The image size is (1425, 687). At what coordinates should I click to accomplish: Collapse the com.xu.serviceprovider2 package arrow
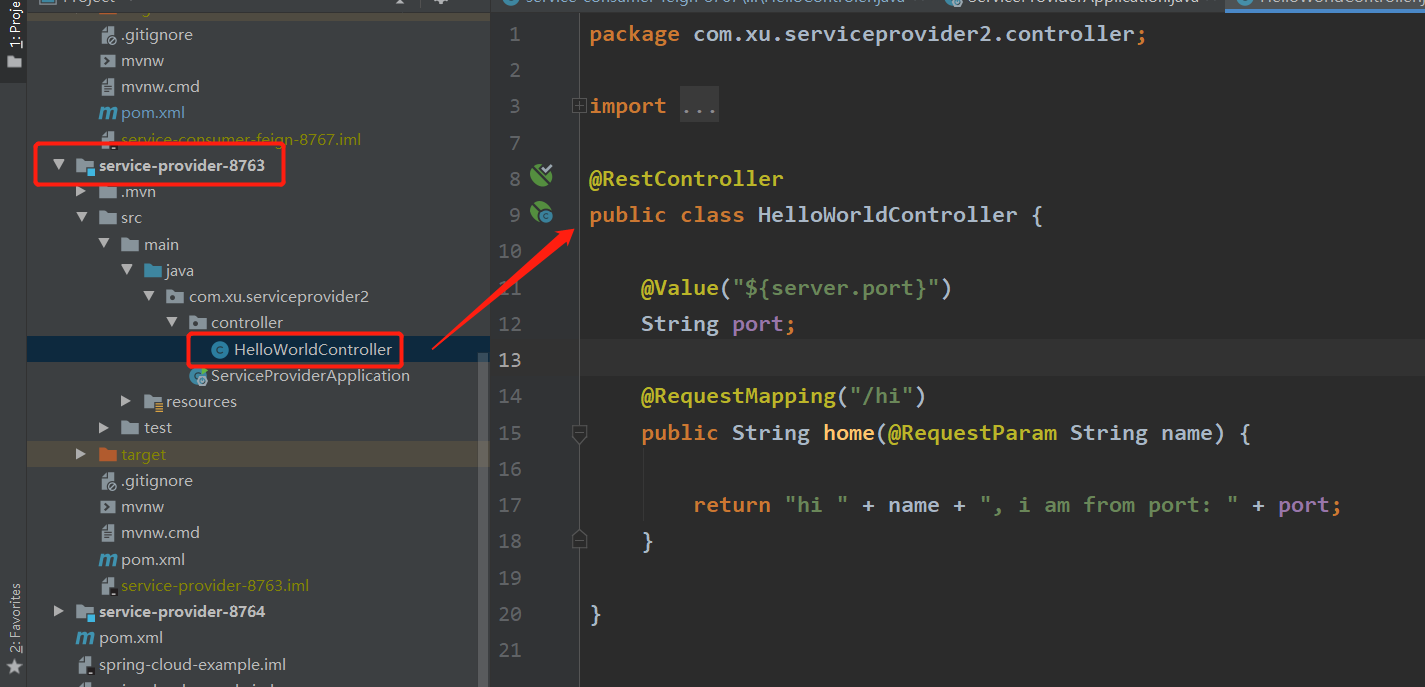(x=148, y=296)
